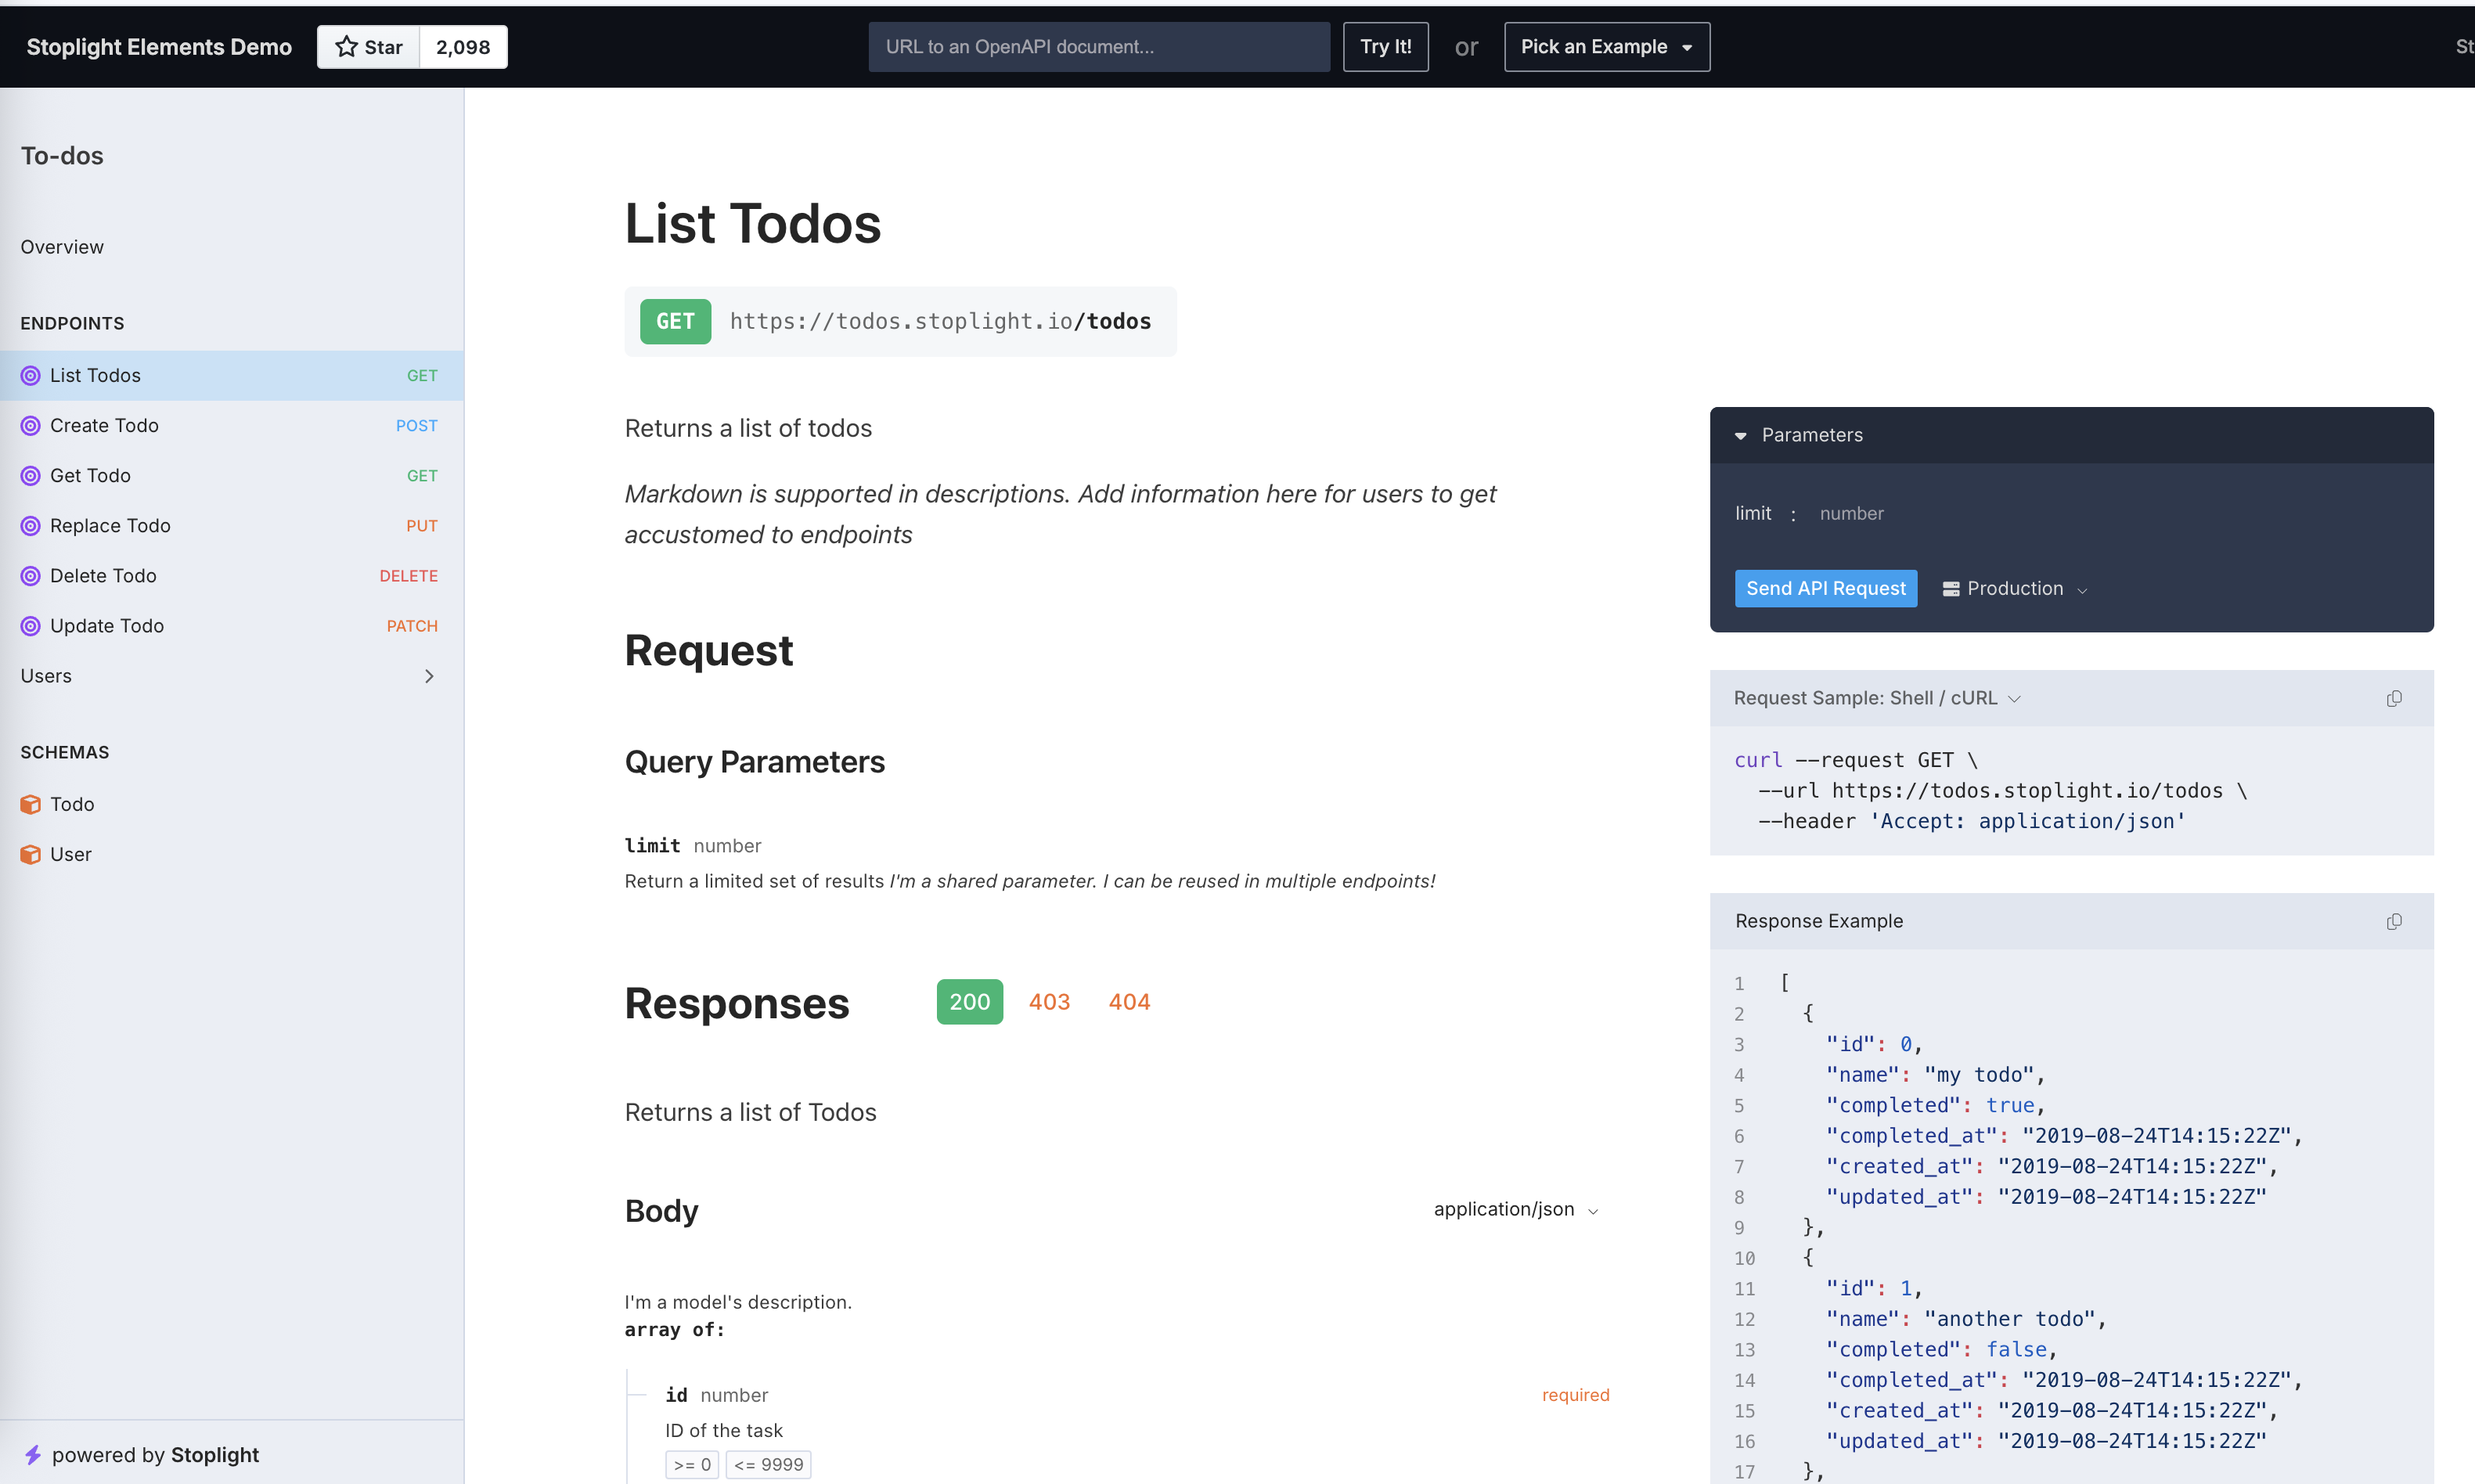
Task: Click the '"name": "another todo"' response line
Action: point(1966,1319)
